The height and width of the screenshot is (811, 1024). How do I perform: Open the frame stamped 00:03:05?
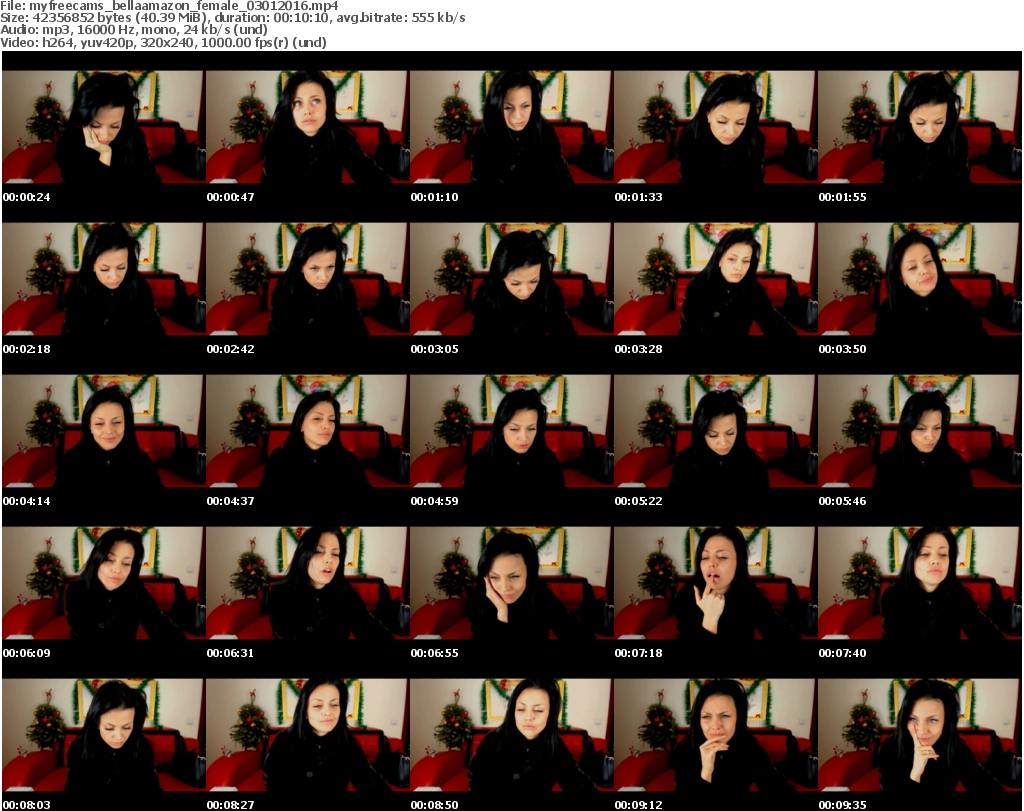[511, 279]
